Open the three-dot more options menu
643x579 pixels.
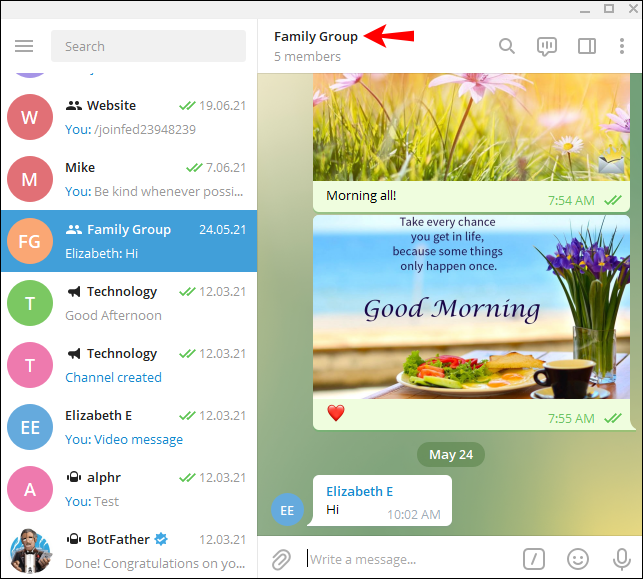tap(623, 46)
